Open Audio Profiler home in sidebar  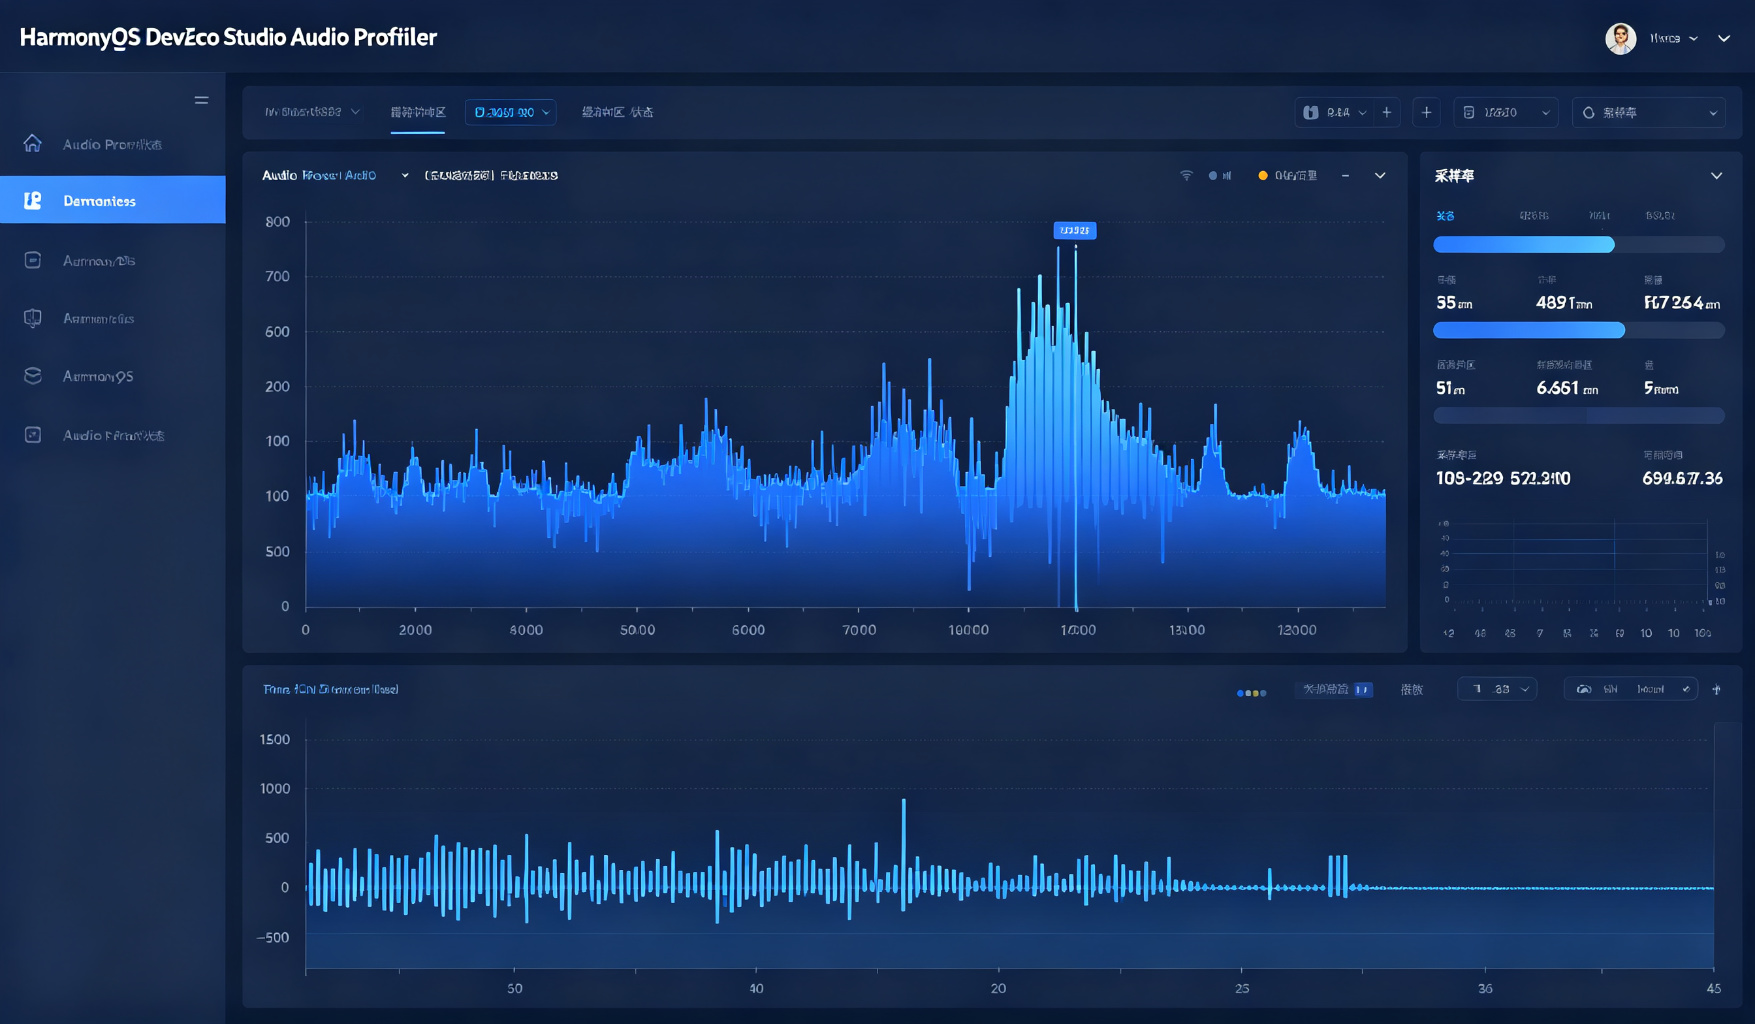click(113, 144)
